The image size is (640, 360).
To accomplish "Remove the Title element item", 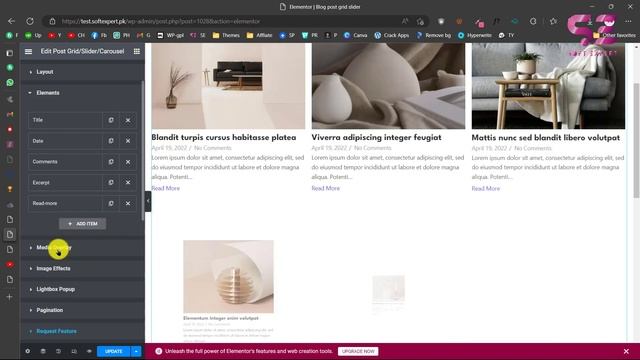I will tap(128, 120).
